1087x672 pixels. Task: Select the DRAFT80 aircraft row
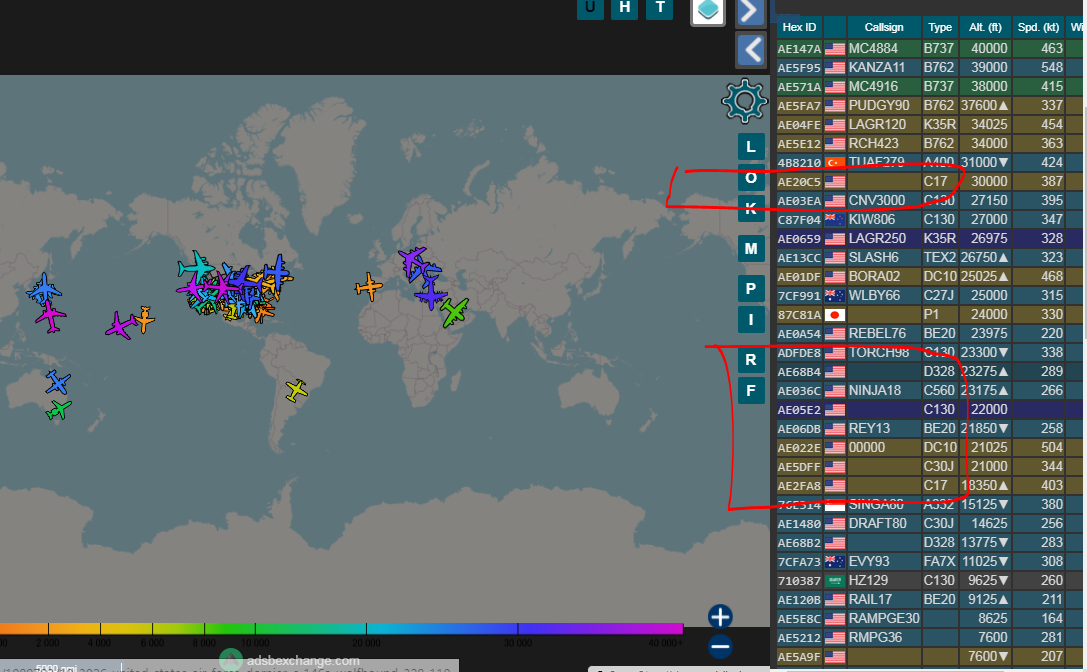pos(929,524)
